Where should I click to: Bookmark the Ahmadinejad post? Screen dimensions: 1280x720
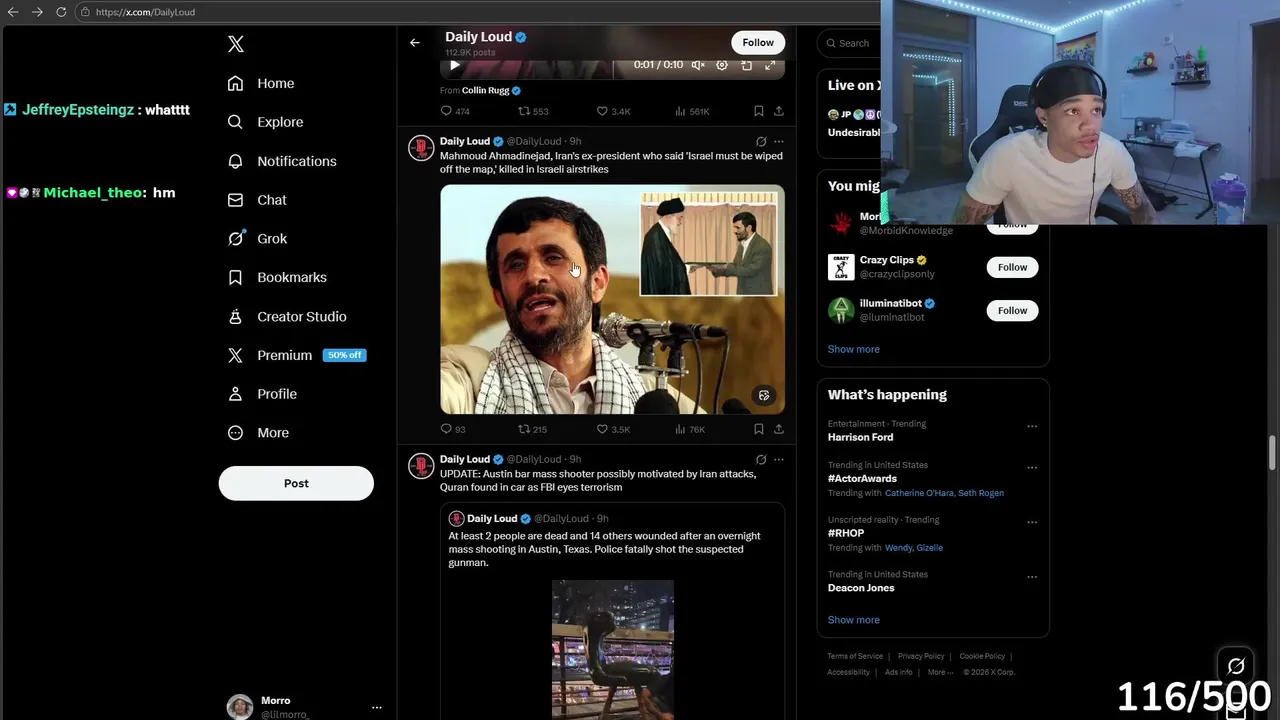tap(758, 429)
